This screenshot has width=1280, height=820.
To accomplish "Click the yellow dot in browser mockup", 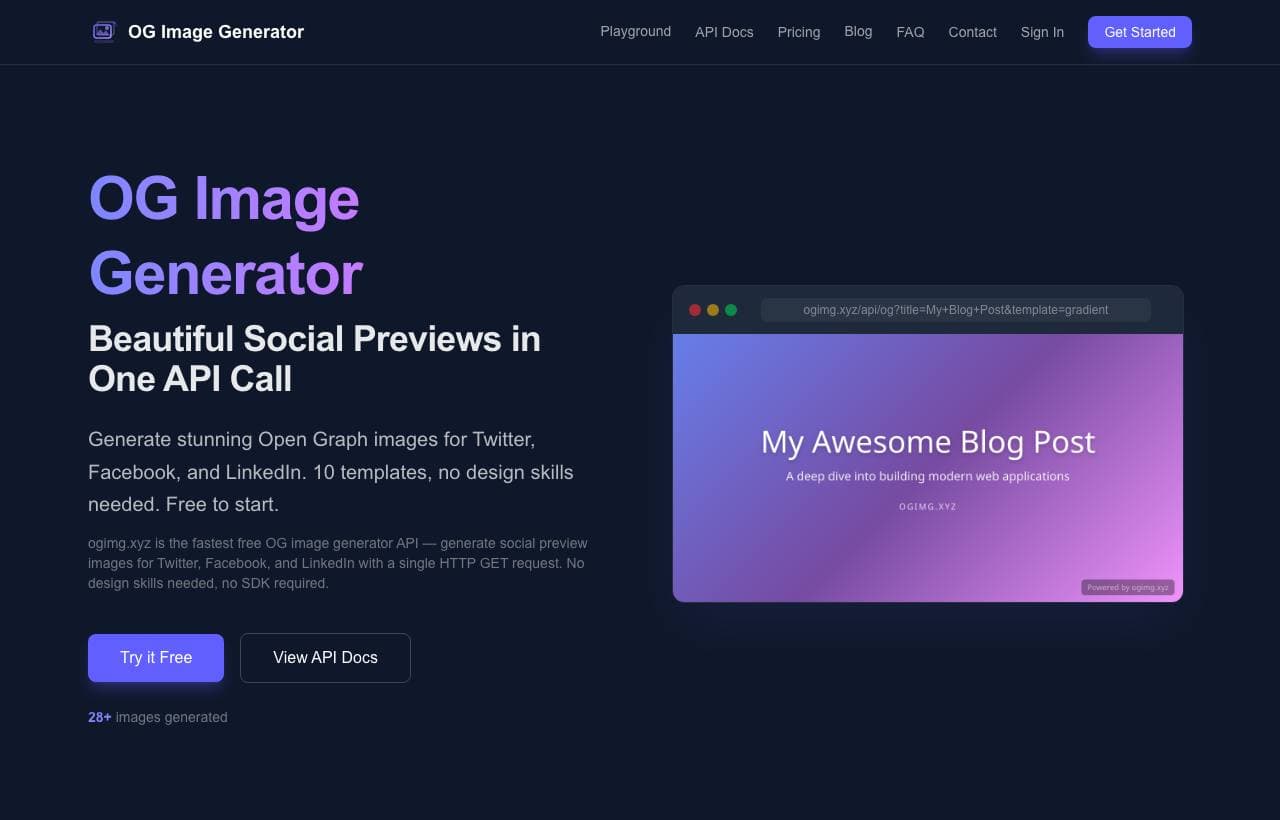I will [713, 310].
